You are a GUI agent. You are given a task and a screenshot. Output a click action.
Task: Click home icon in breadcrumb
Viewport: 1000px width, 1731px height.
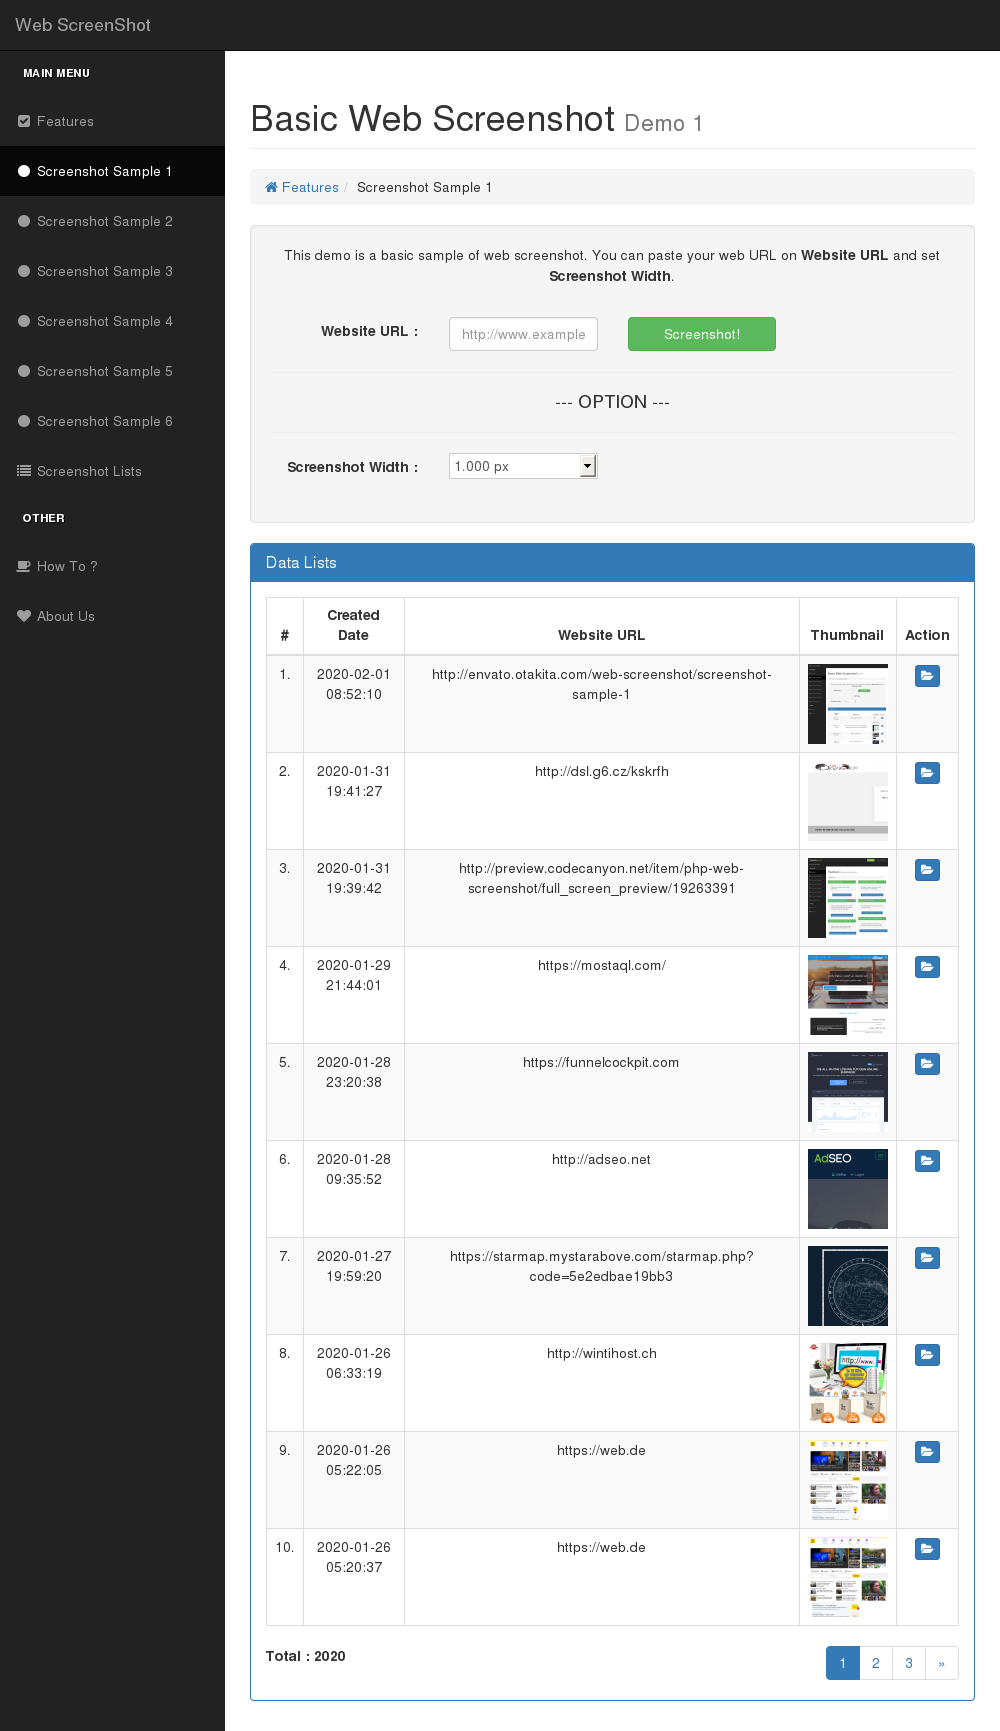(271, 187)
